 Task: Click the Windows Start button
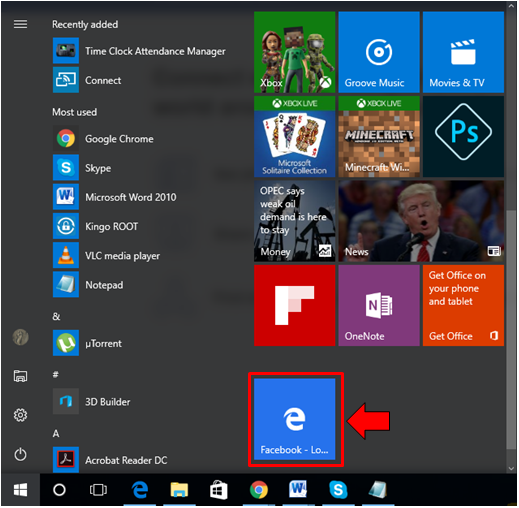coord(20,490)
